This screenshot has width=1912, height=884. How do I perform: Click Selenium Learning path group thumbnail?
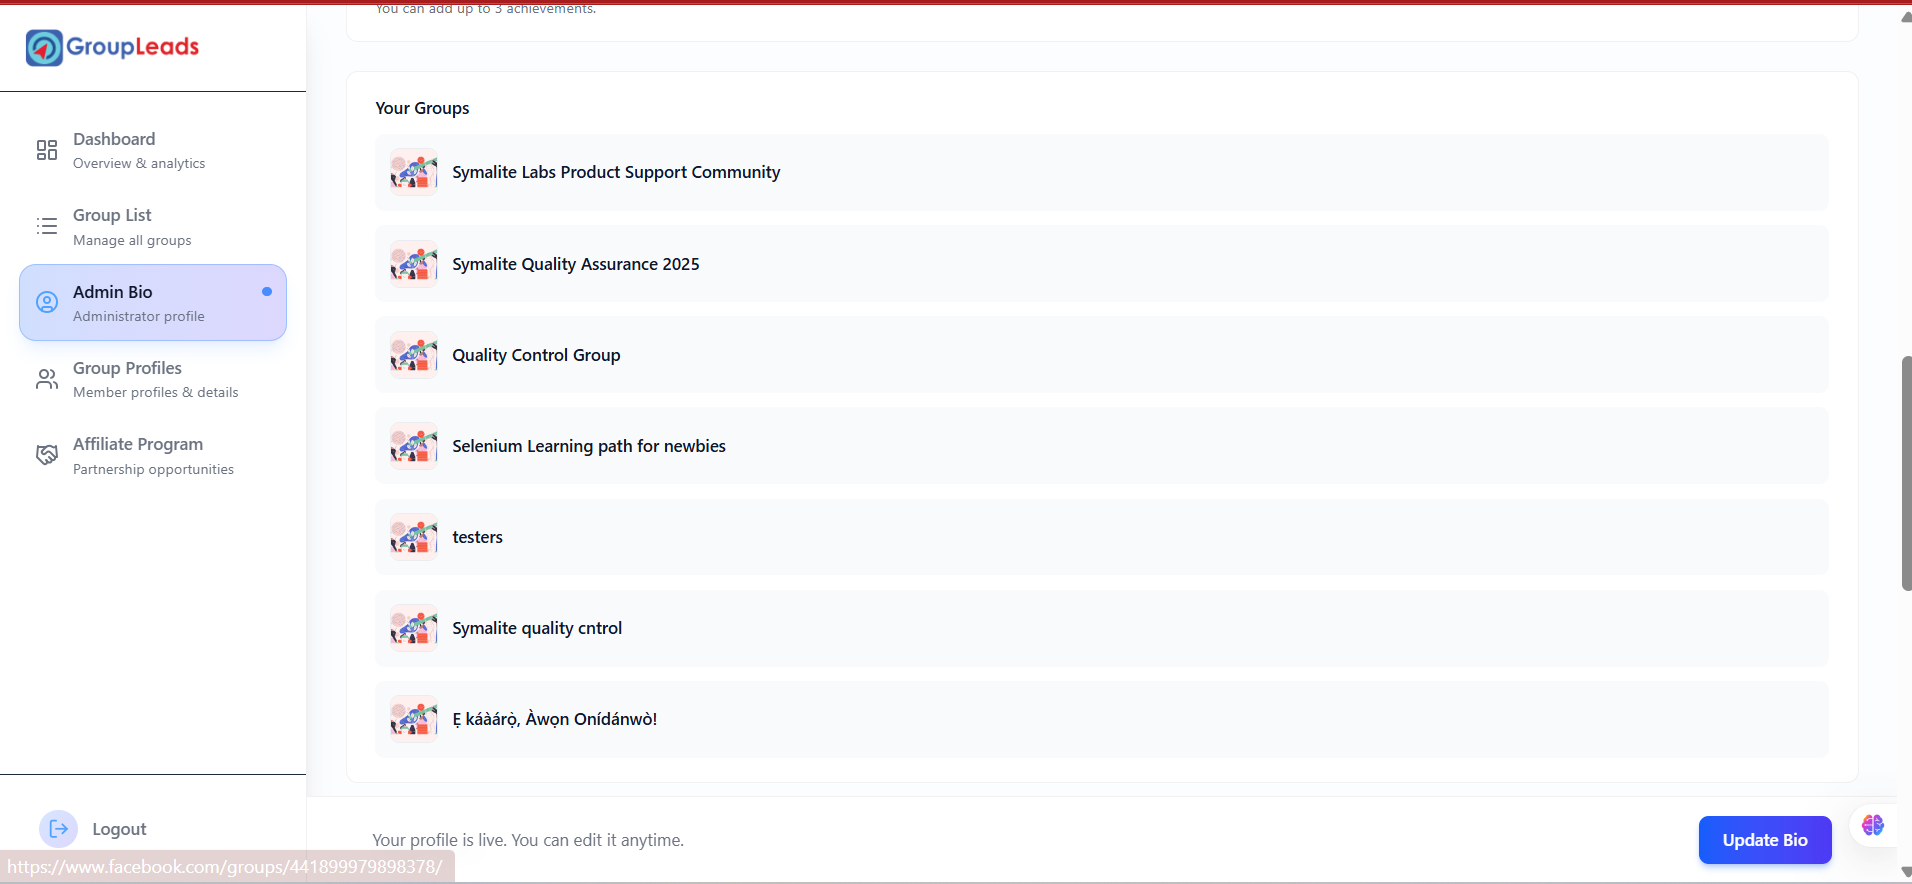414,446
